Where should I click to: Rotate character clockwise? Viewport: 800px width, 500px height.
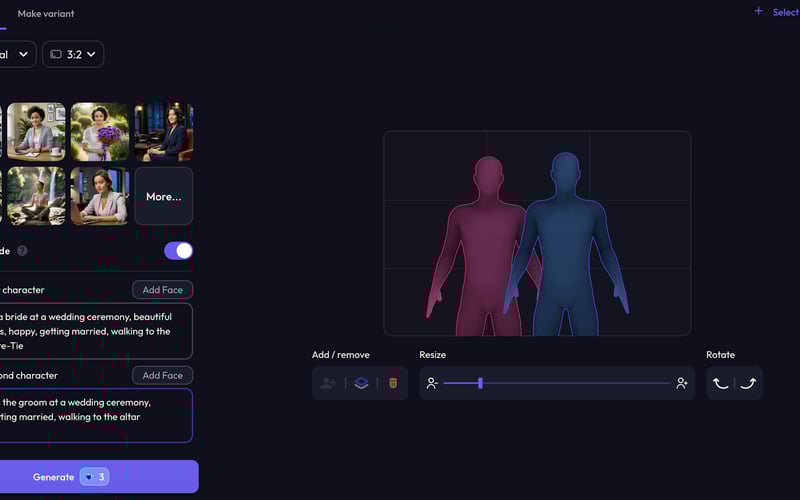click(x=748, y=383)
